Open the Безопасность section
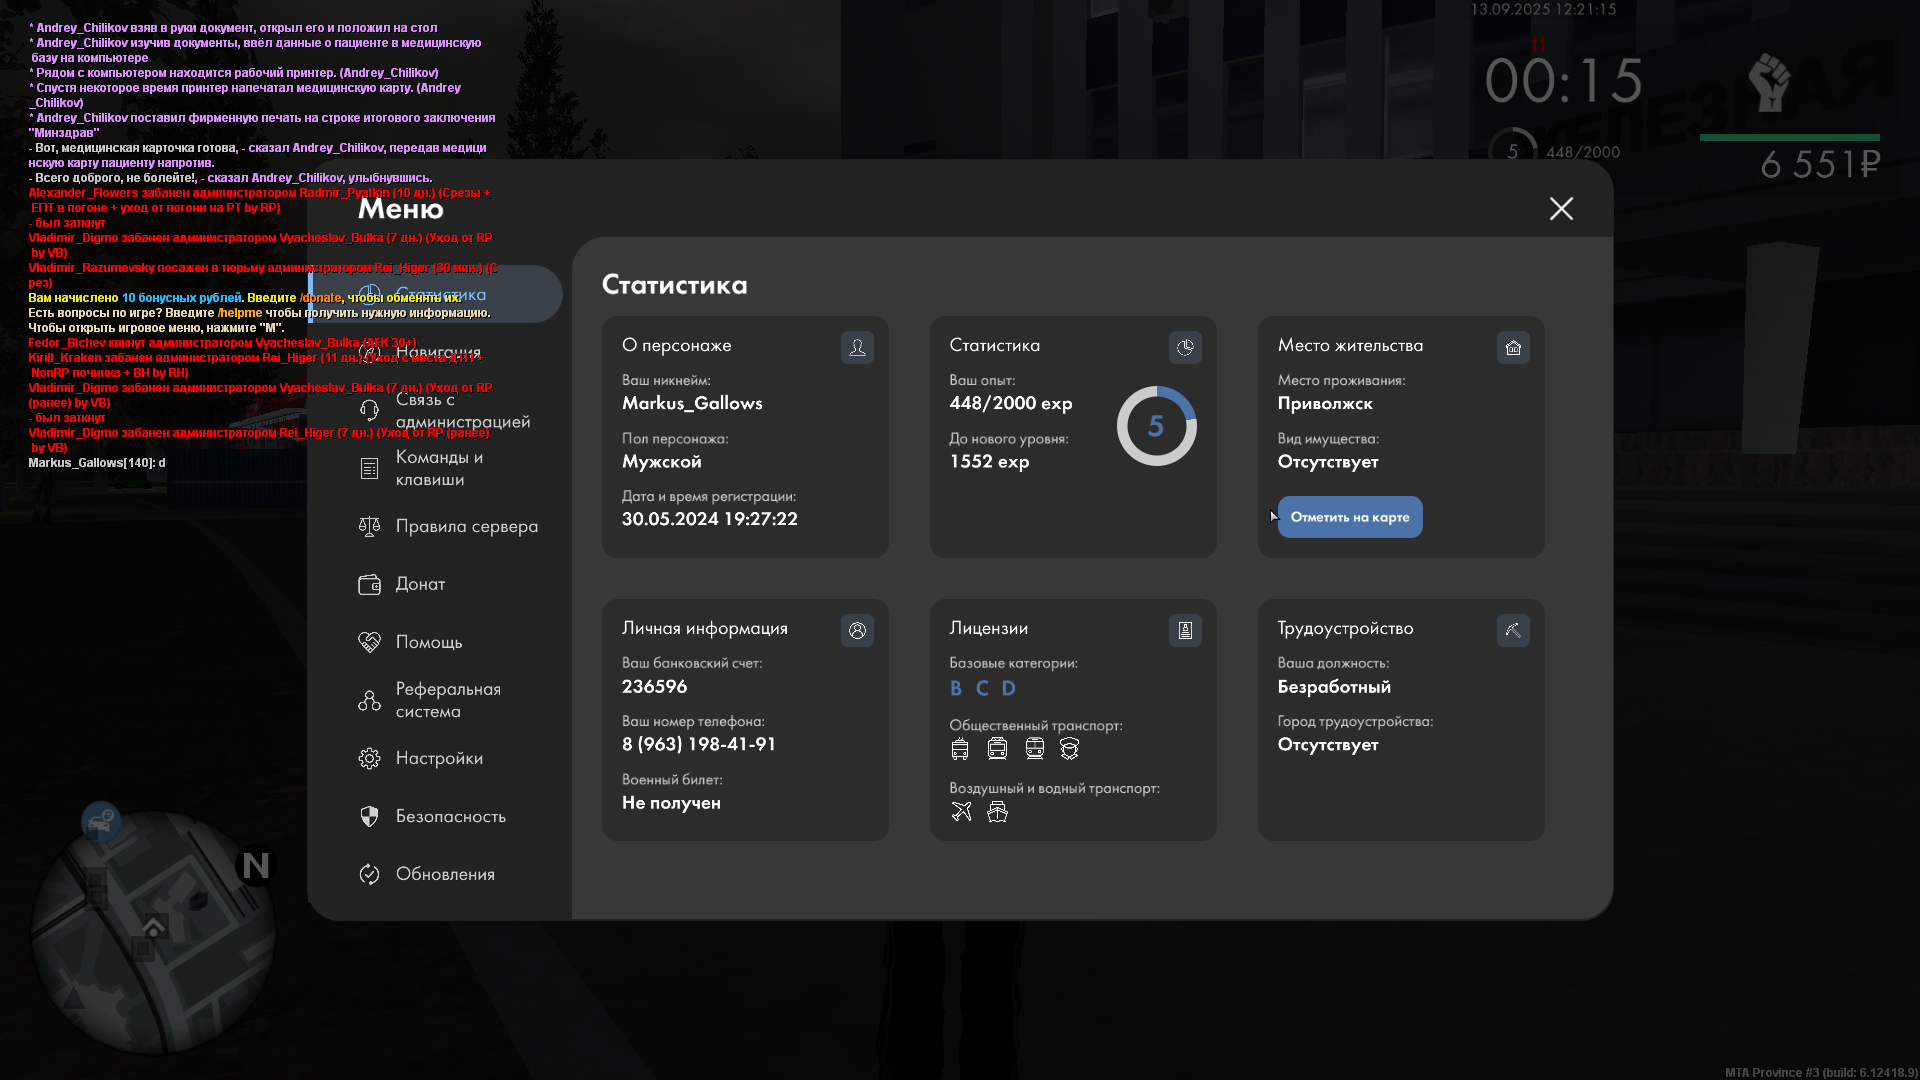The width and height of the screenshot is (1920, 1080). pos(449,816)
